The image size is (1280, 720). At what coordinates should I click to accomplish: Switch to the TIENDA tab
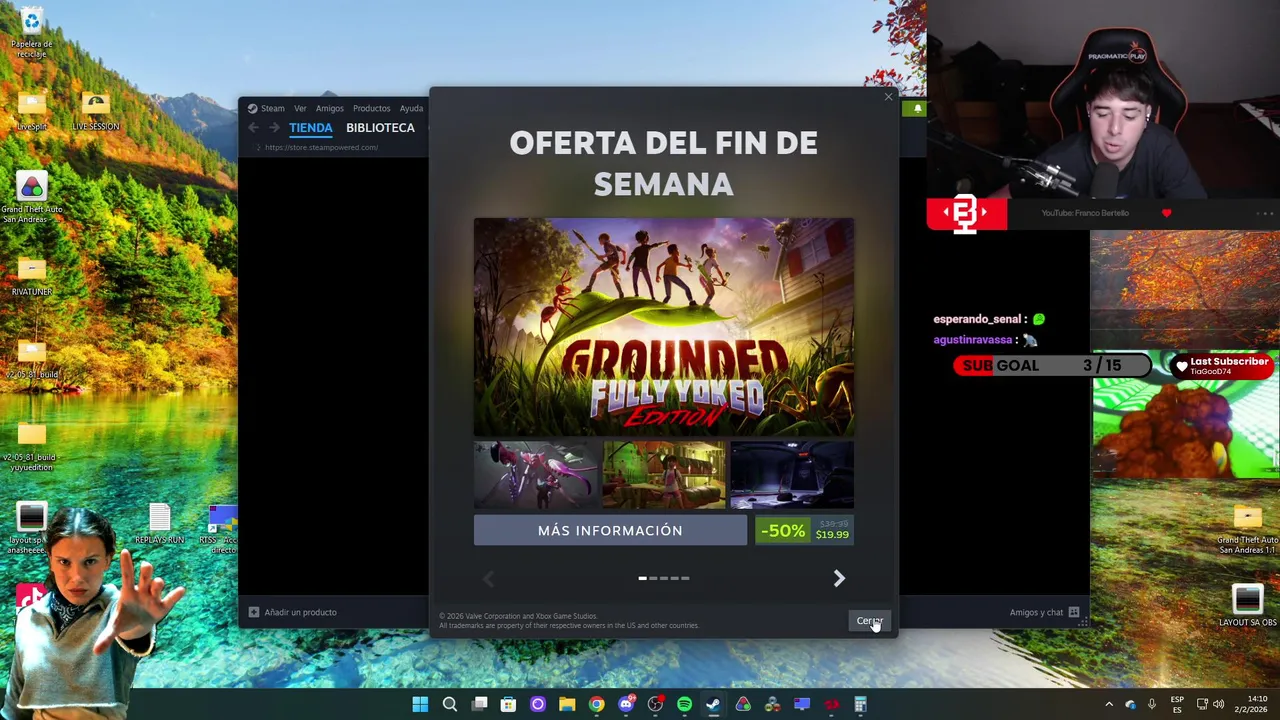tap(310, 128)
